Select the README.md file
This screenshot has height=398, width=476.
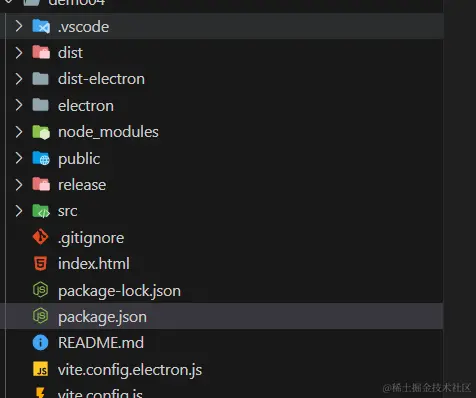(x=222, y=343)
